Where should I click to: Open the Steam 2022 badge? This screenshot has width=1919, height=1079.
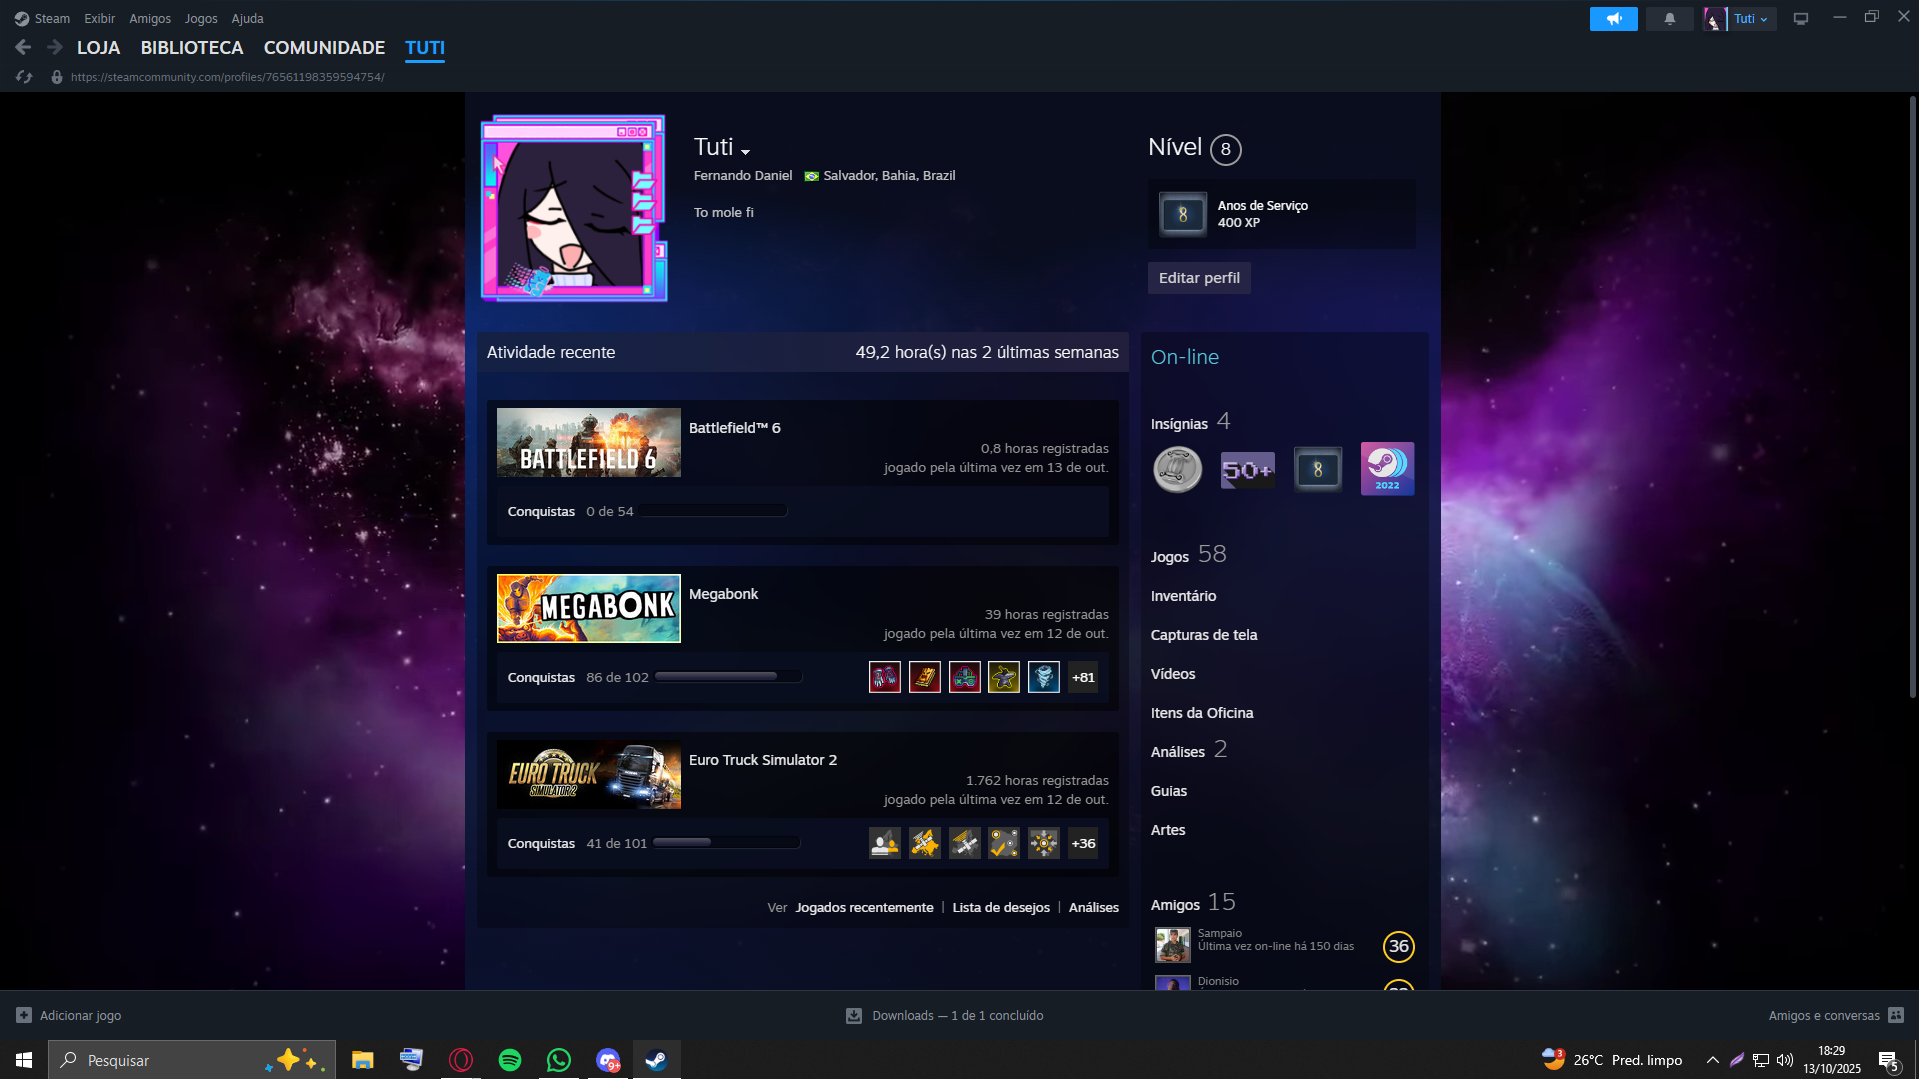[1387, 469]
